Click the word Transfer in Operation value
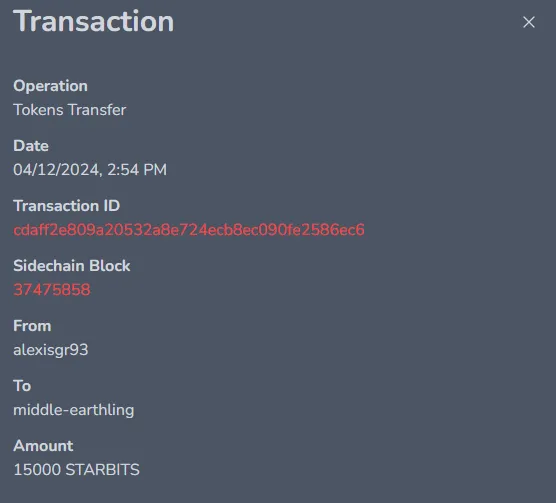This screenshot has height=503, width=556. (97, 110)
